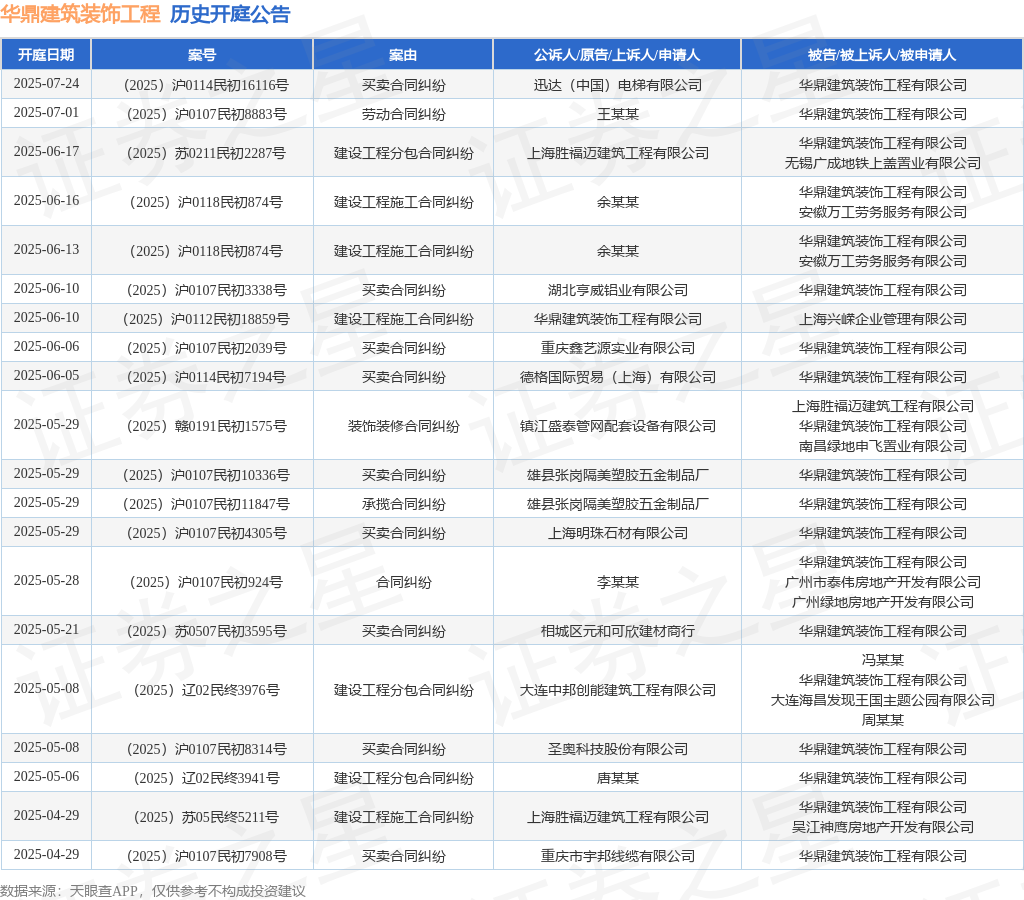The image size is (1024, 900).
Task: Select date cell 2025-06-13
Action: [x=46, y=249]
